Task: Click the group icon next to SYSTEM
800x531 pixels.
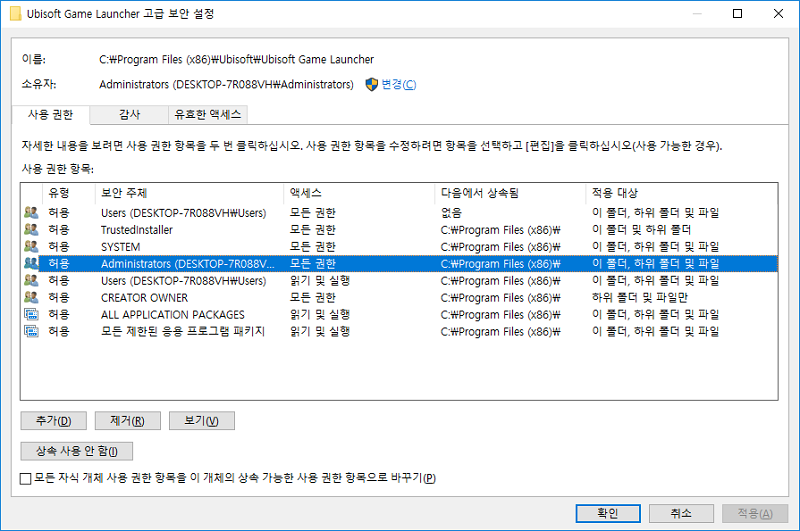Action: (x=31, y=246)
